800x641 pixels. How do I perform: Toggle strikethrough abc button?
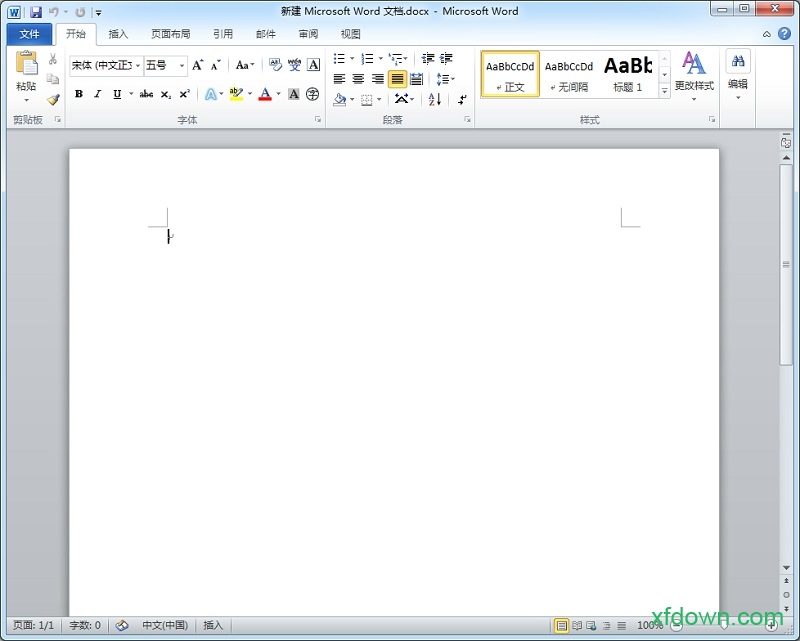(x=146, y=94)
